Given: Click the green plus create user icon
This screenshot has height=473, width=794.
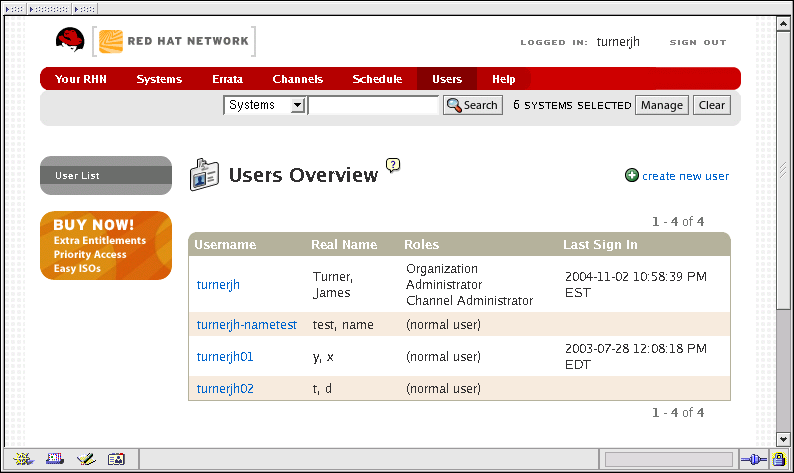Looking at the screenshot, I should (x=631, y=175).
